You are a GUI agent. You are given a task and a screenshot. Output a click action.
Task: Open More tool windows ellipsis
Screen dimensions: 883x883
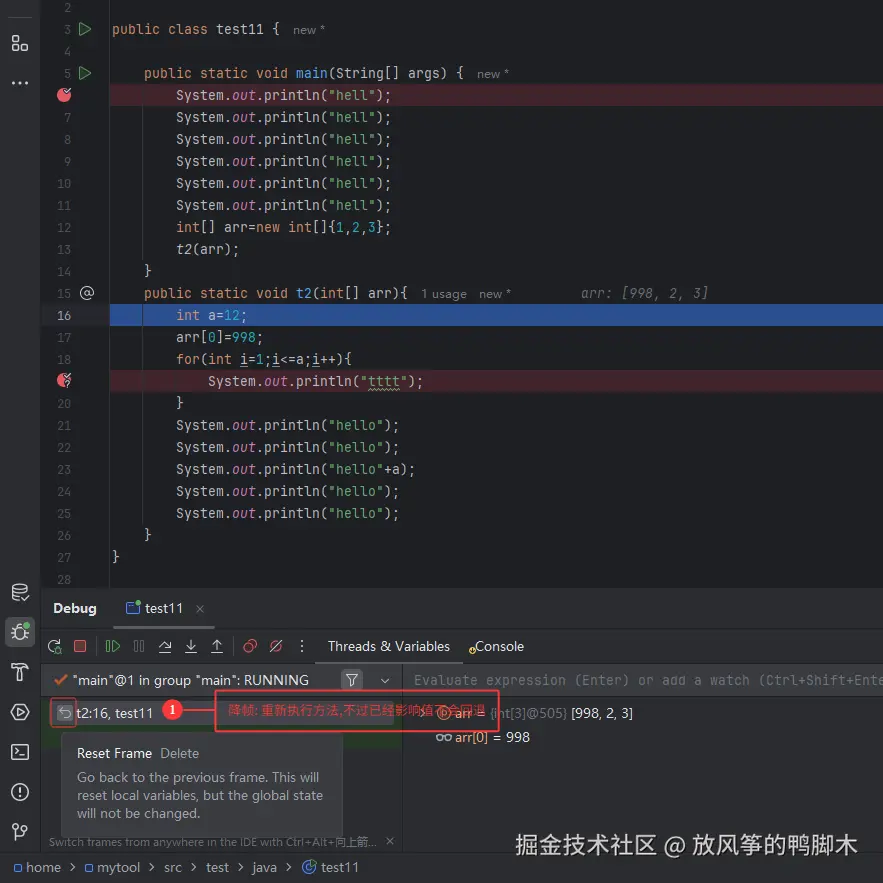(20, 83)
